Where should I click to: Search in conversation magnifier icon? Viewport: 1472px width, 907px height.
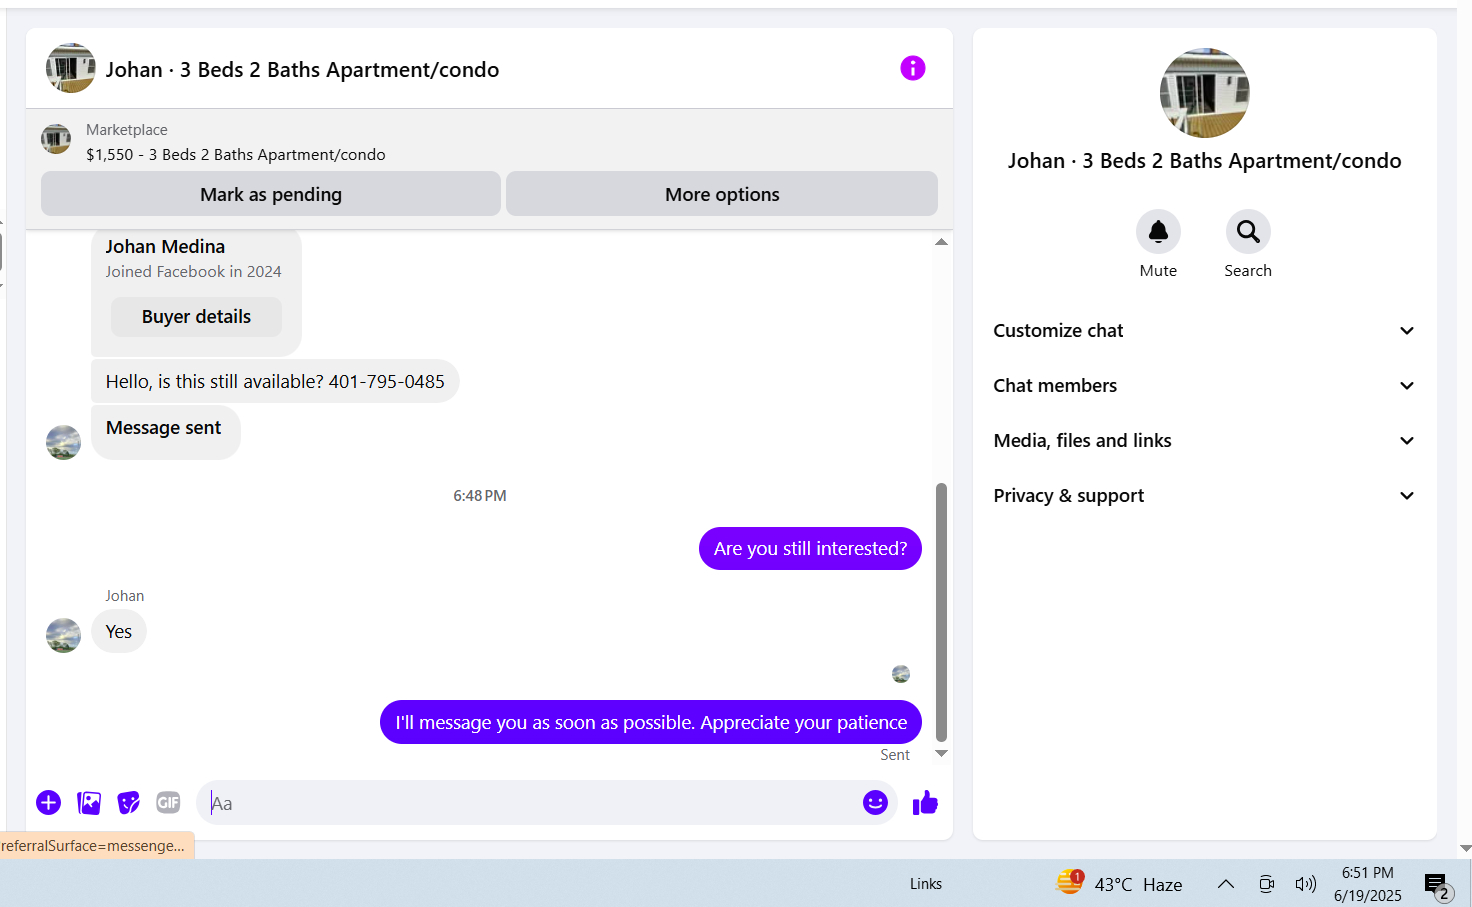pos(1248,232)
